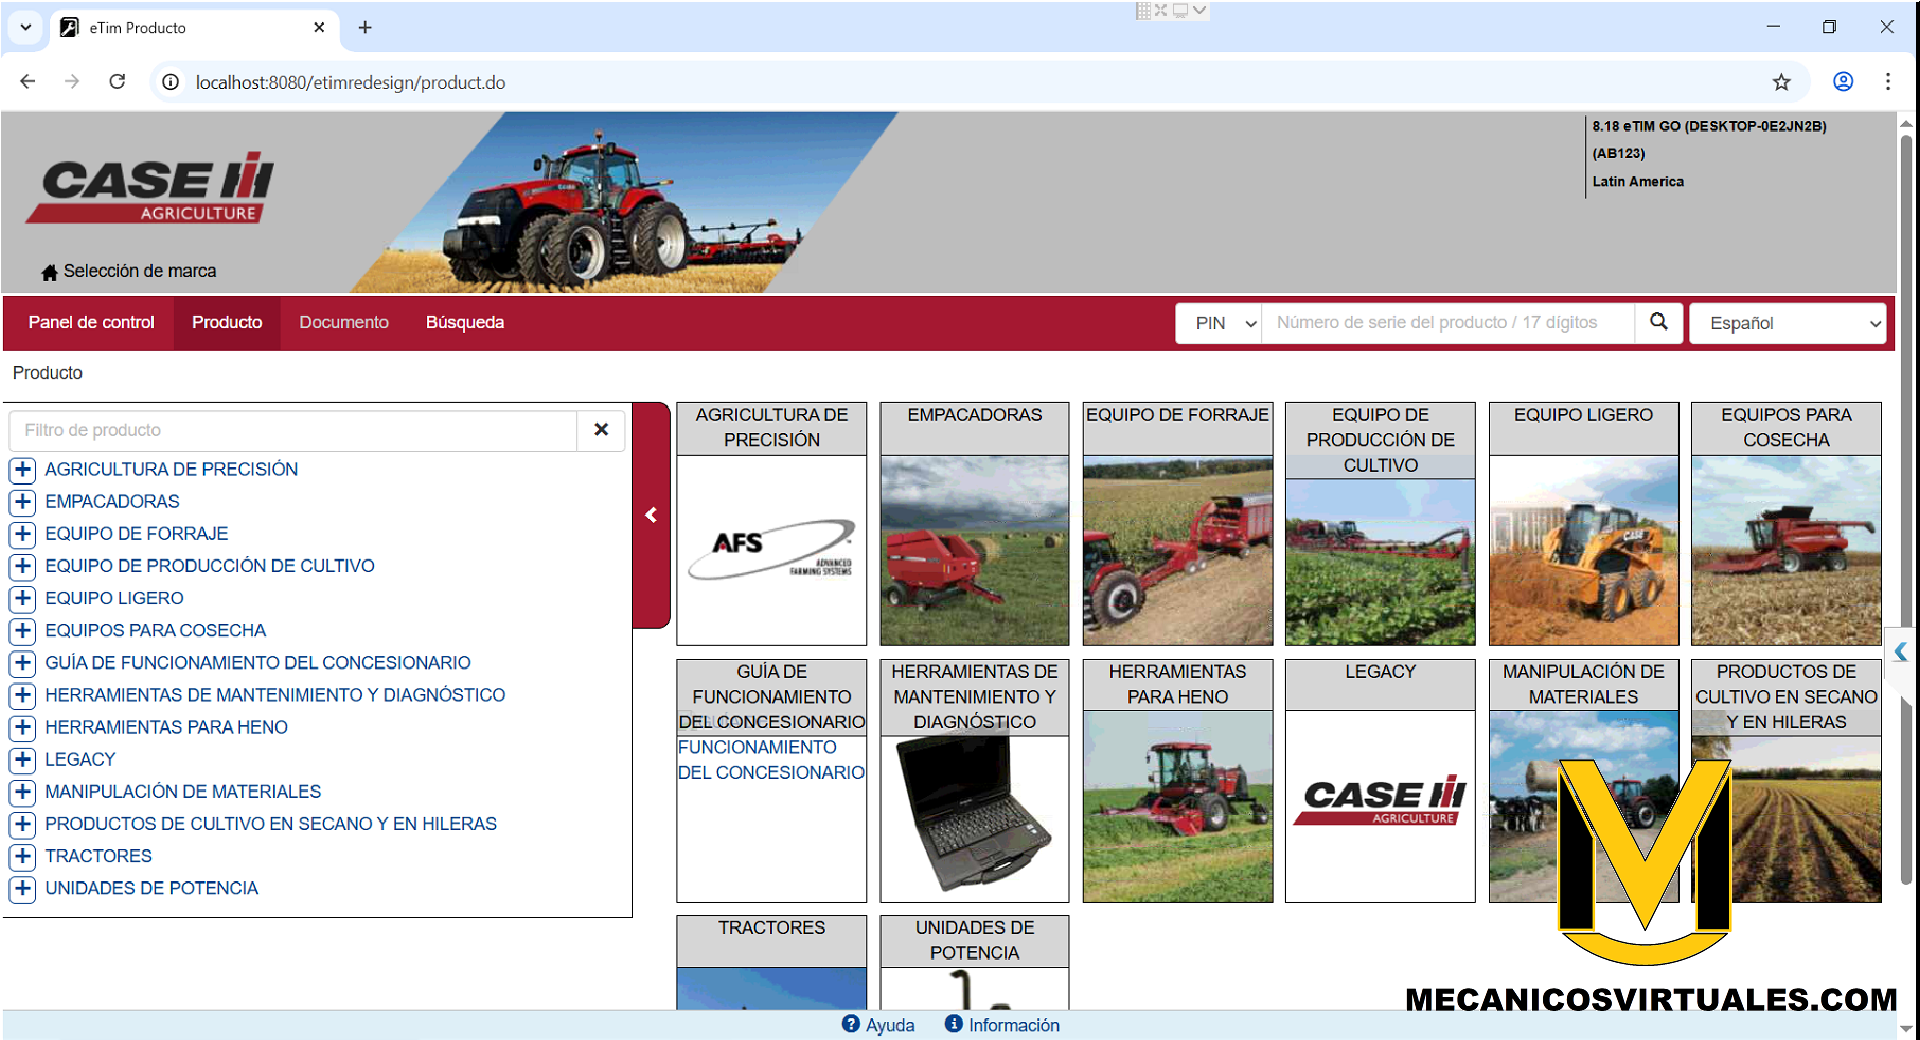1920x1040 pixels.
Task: View site information icon in address bar
Action: pyautogui.click(x=171, y=82)
